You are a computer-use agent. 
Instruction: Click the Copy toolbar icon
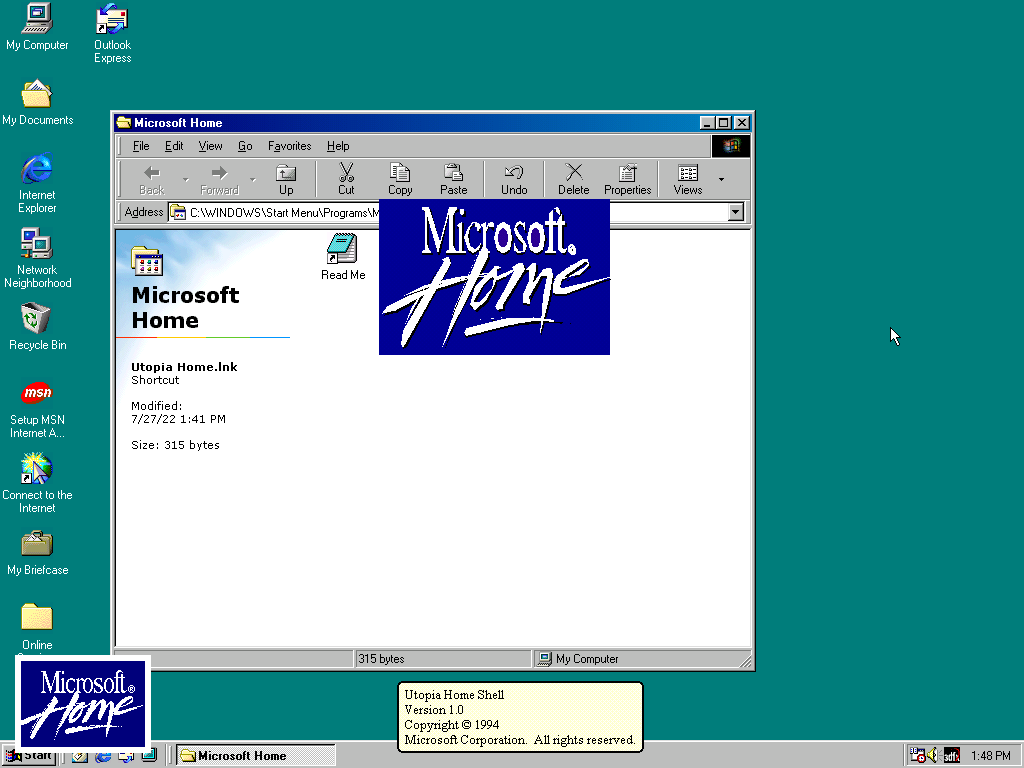[x=400, y=180]
